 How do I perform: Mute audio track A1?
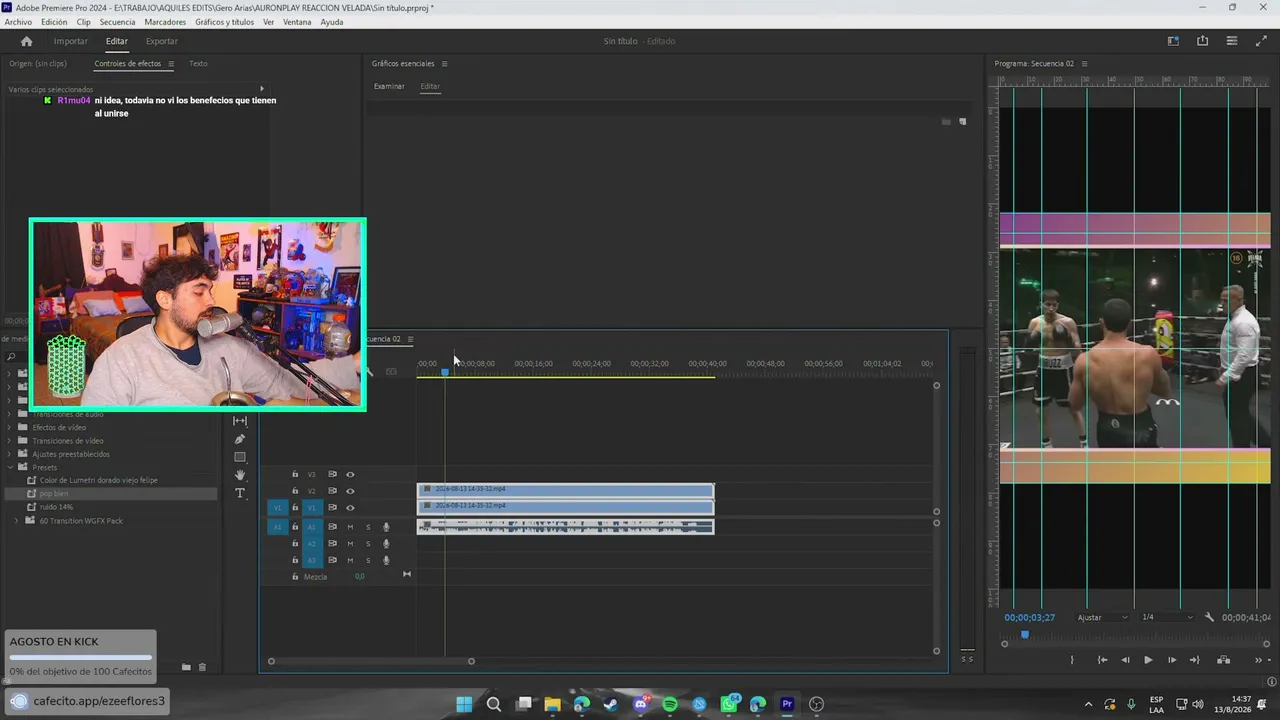coord(350,527)
